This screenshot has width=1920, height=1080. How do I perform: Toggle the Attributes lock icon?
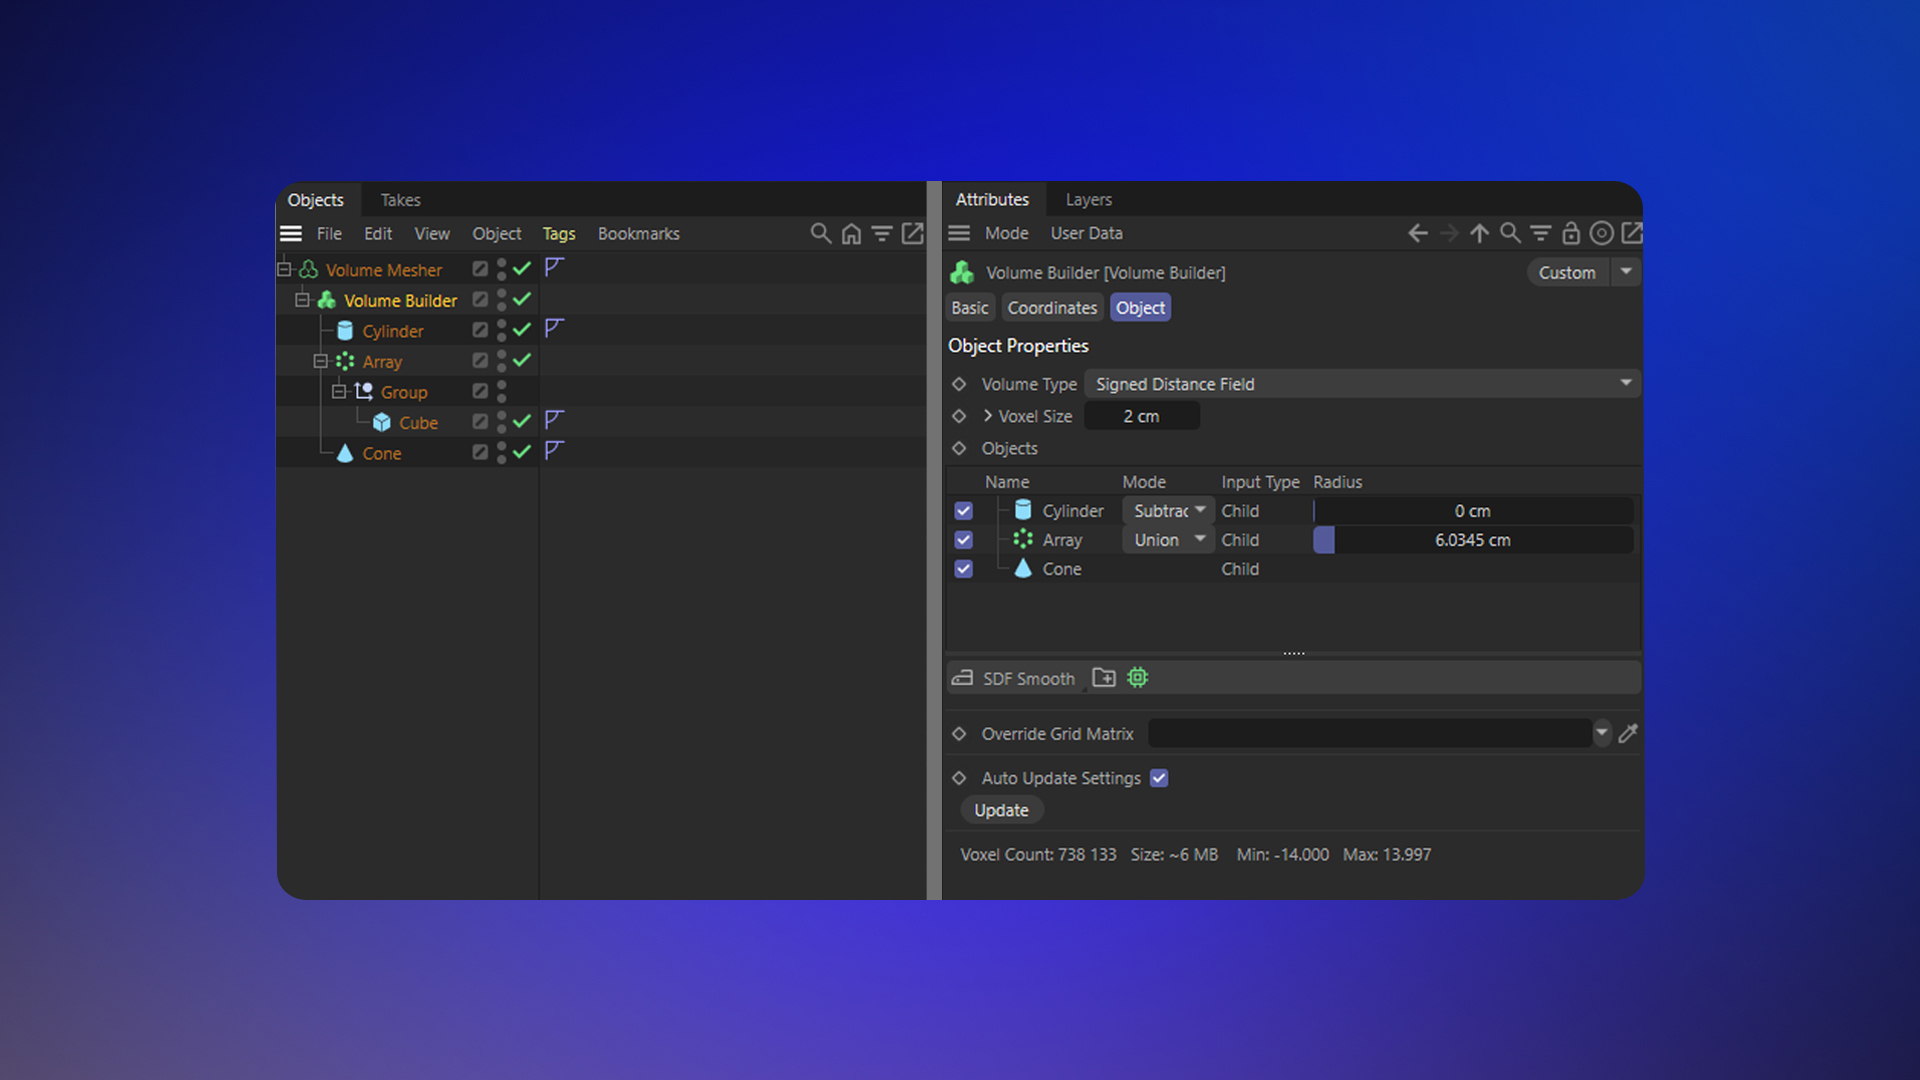(1571, 233)
